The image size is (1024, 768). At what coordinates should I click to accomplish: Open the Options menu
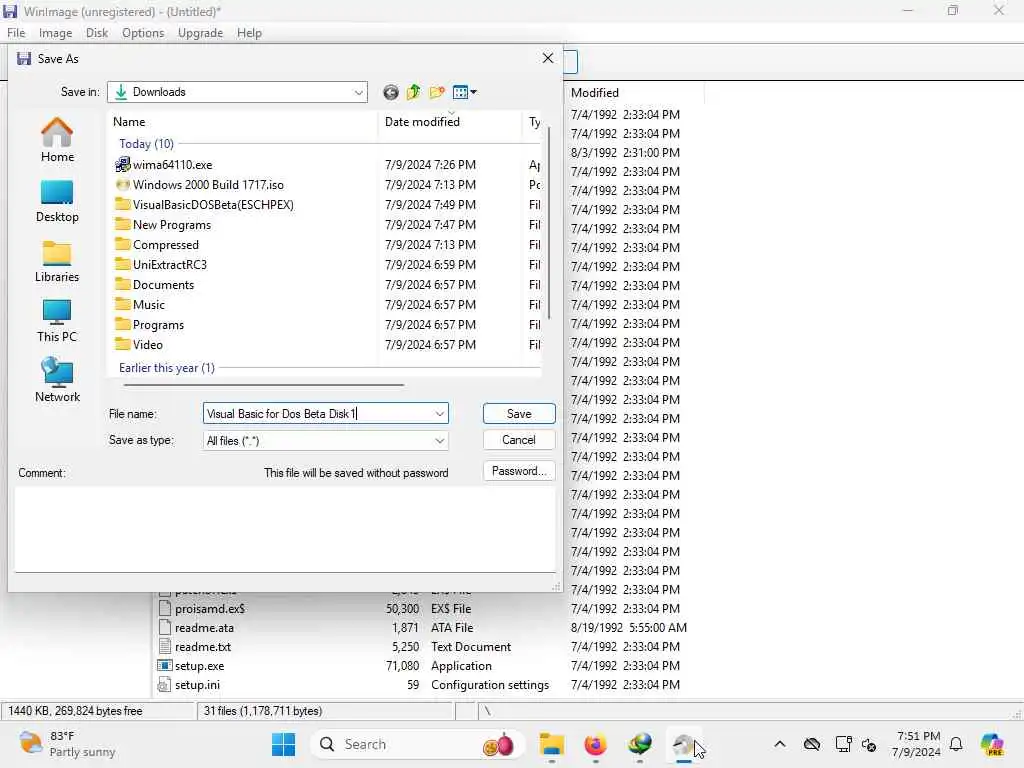(x=143, y=33)
